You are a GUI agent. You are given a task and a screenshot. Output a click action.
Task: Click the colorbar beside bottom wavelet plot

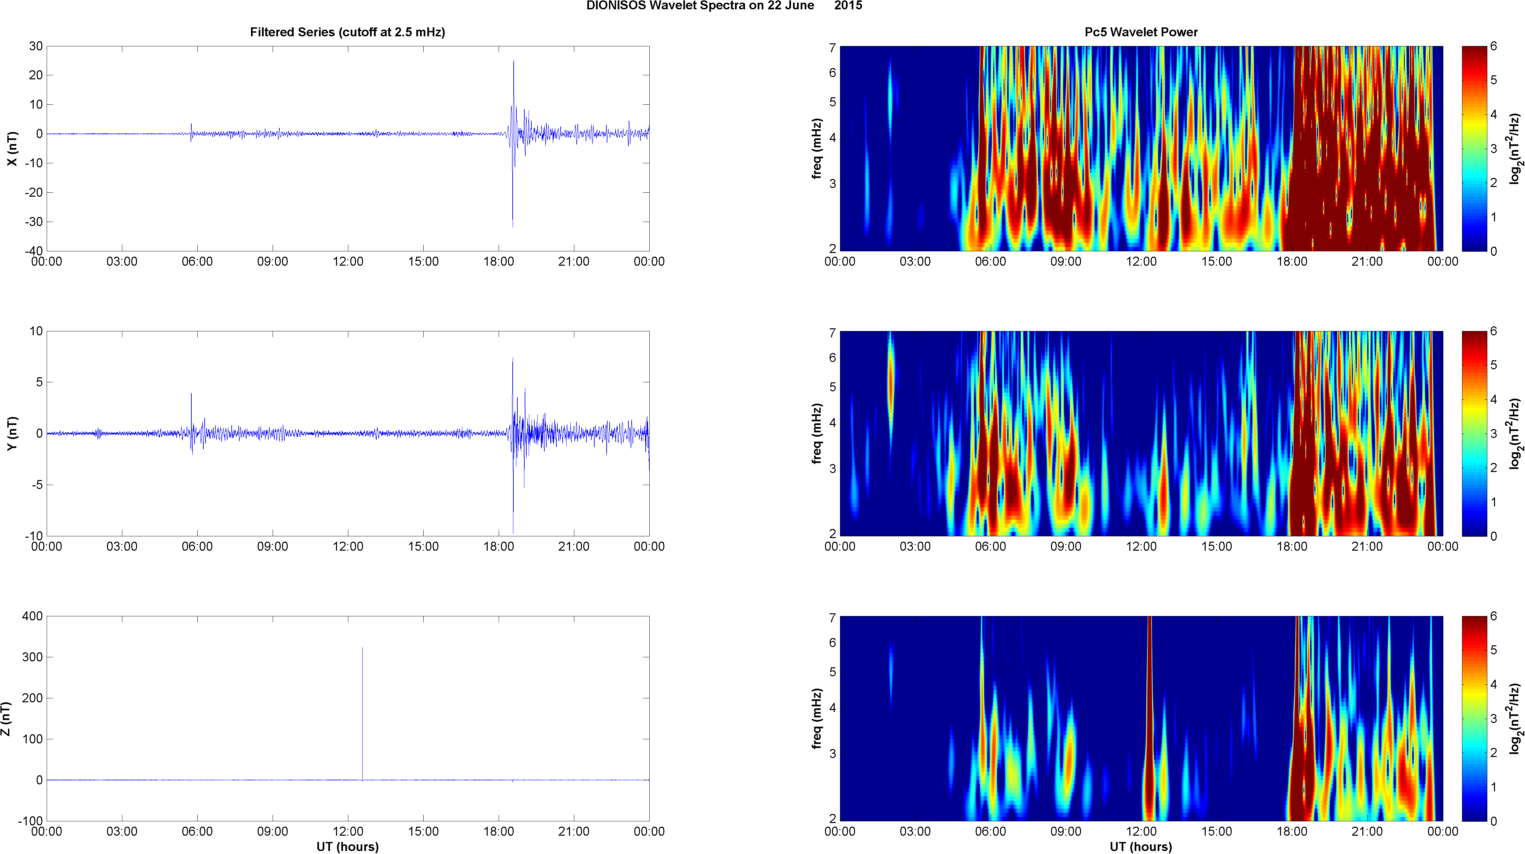(x=1474, y=718)
